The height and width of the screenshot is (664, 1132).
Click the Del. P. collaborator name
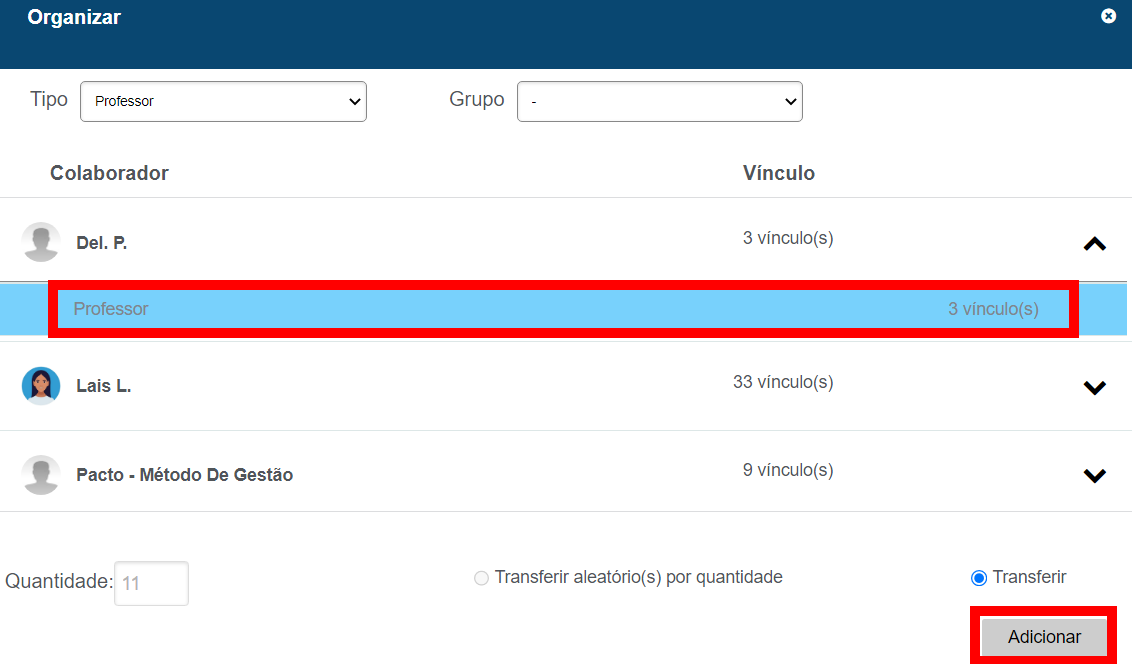point(102,243)
